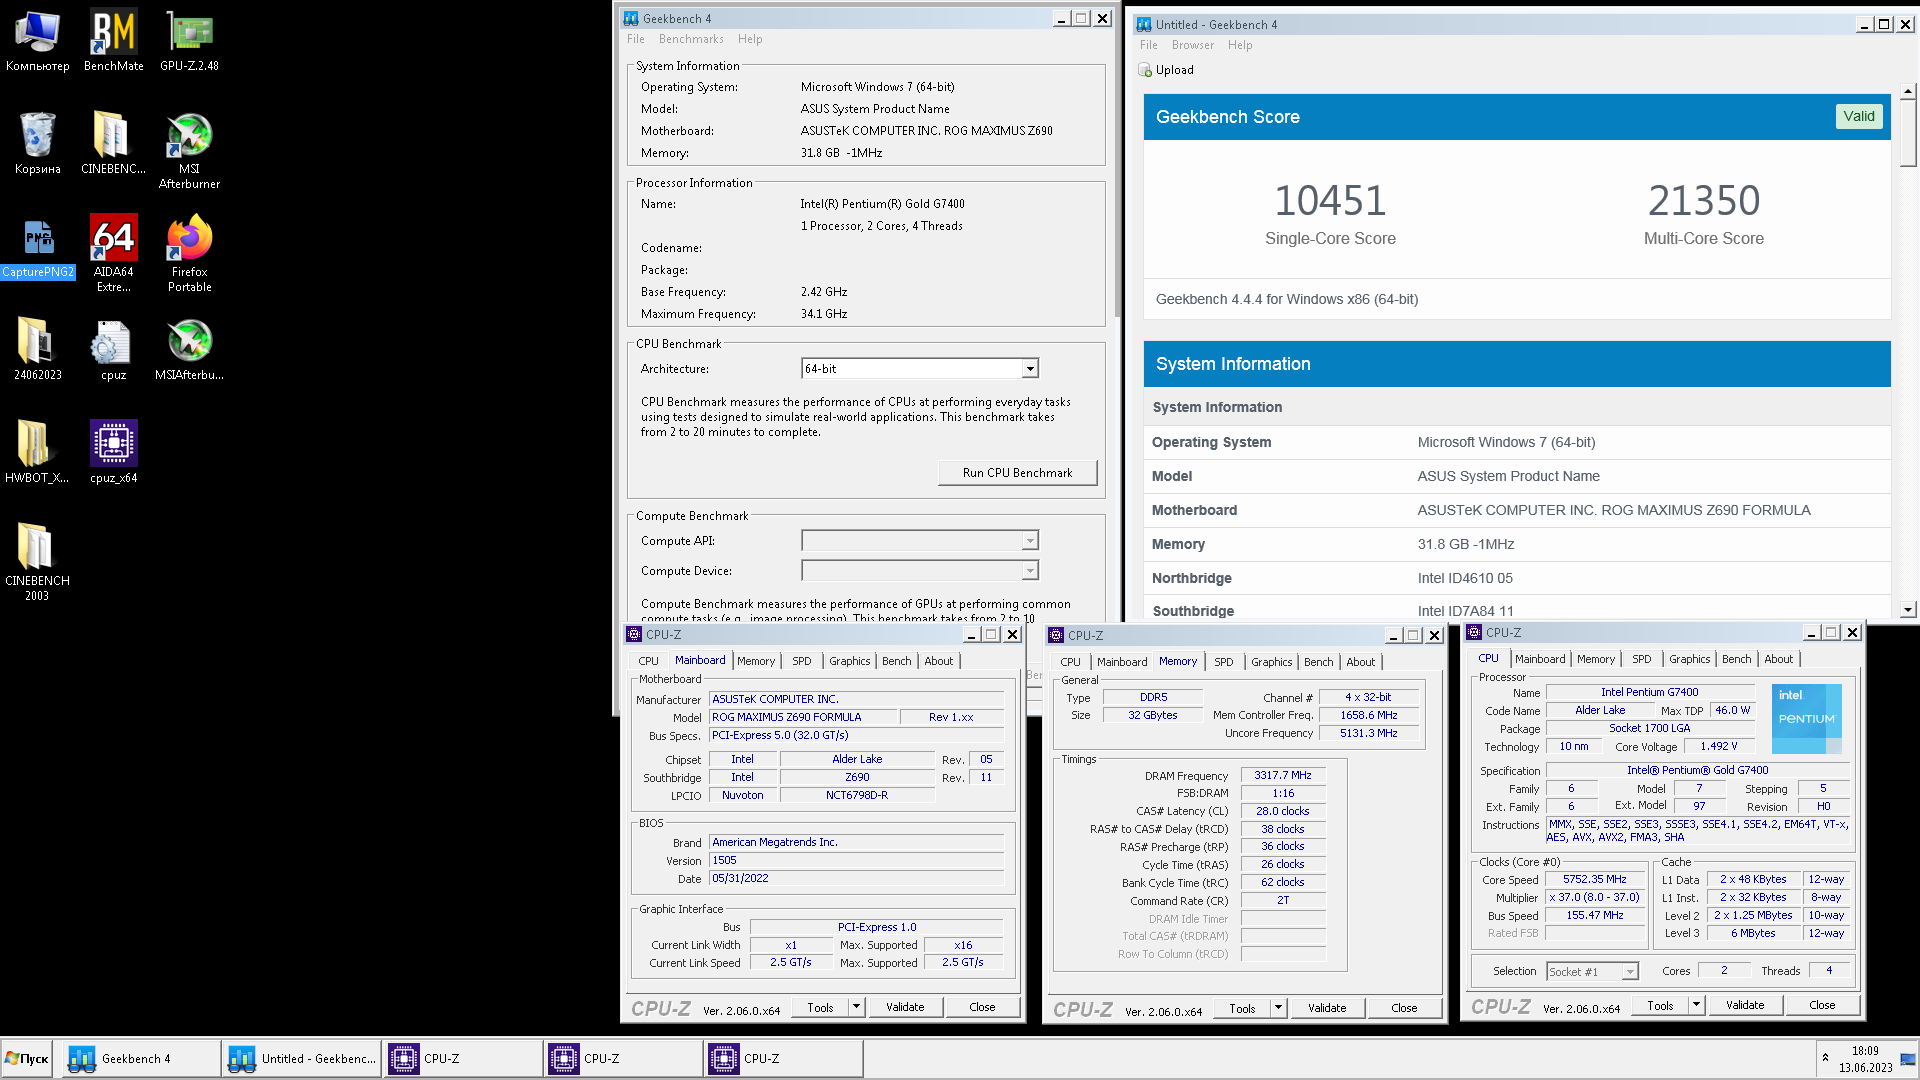Launch AIDA64 Extreme desktop shortcut
Viewport: 1920px width, 1080px height.
pyautogui.click(x=113, y=253)
